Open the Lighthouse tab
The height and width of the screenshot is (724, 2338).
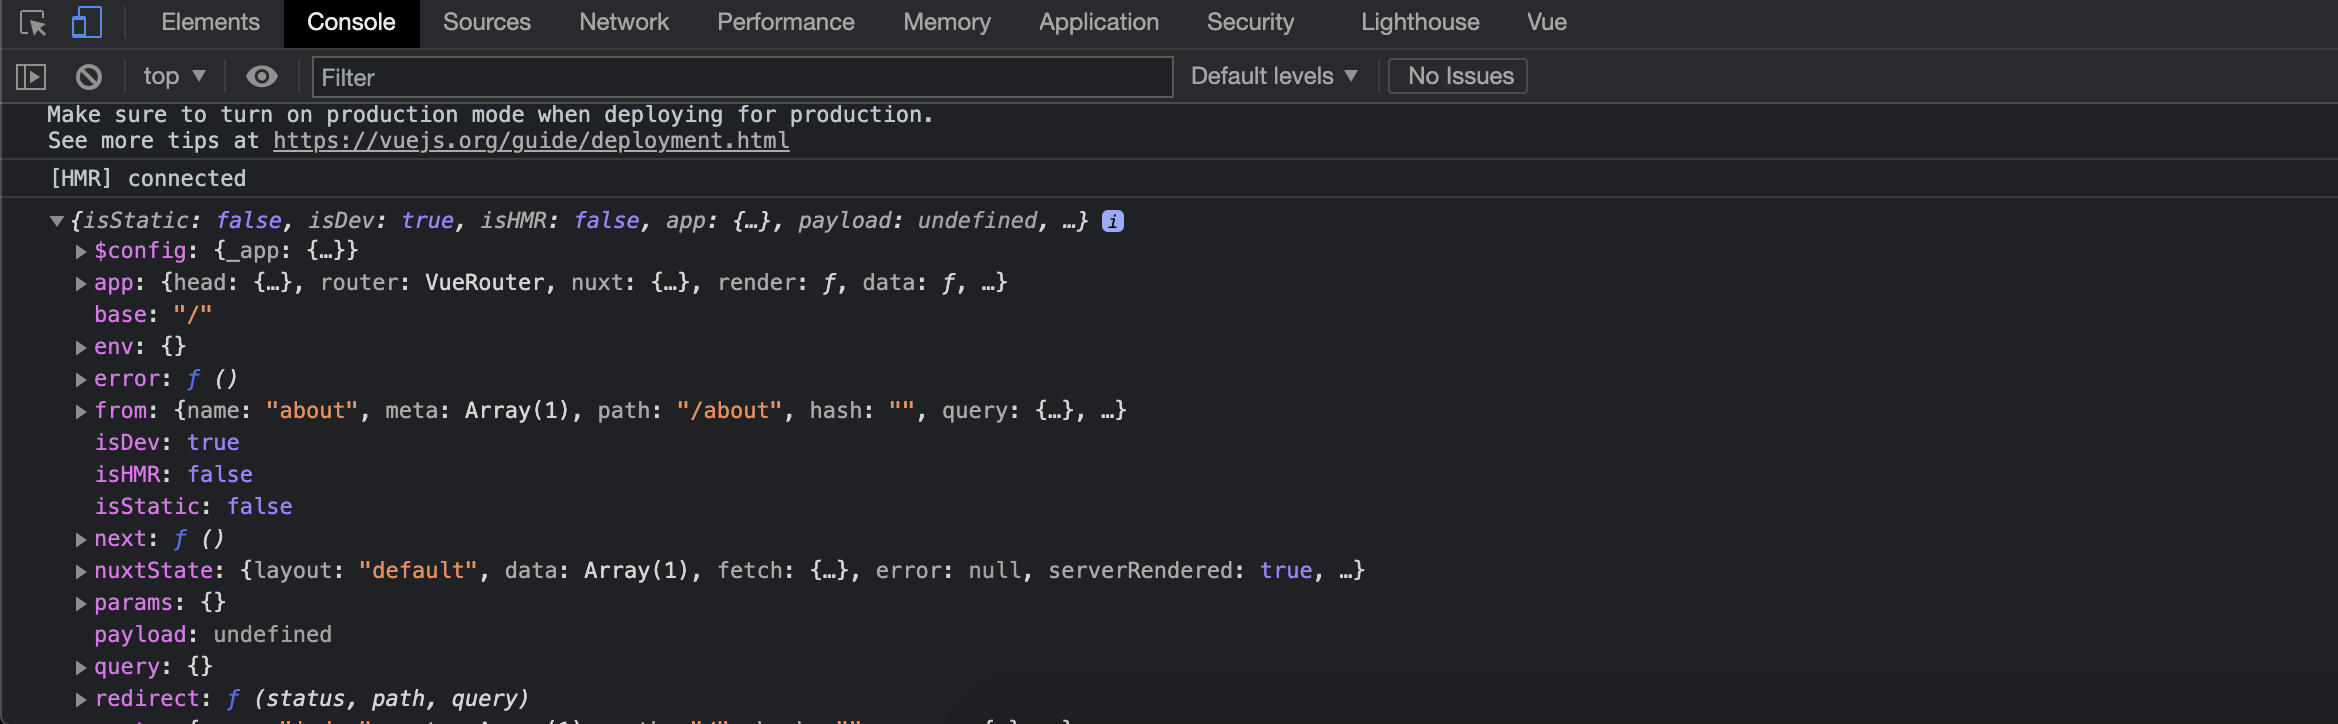tap(1420, 22)
